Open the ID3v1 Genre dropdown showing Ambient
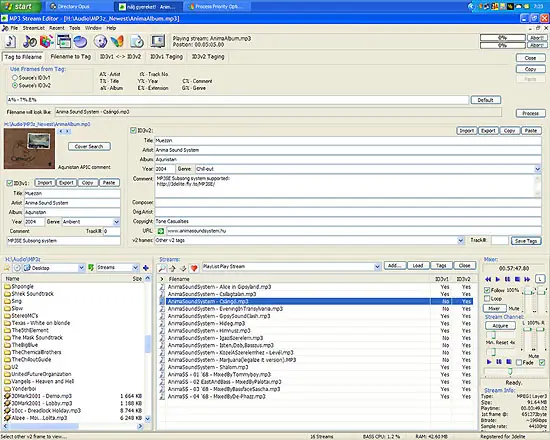Screen dimensions: 550x440 (116, 222)
